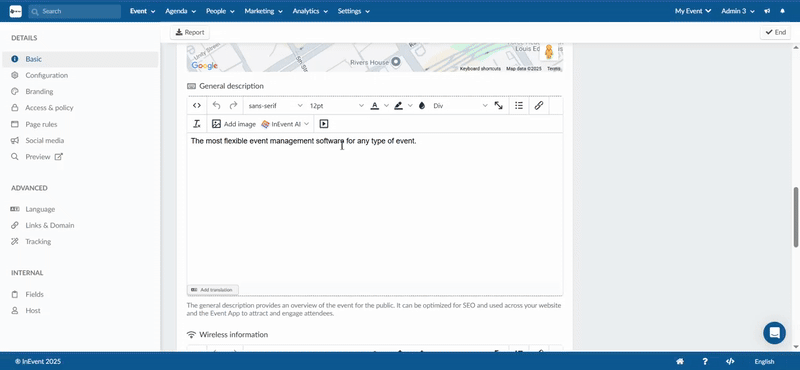Click Keyboard shortcuts on the map
The width and height of the screenshot is (800, 370).
[x=480, y=68]
